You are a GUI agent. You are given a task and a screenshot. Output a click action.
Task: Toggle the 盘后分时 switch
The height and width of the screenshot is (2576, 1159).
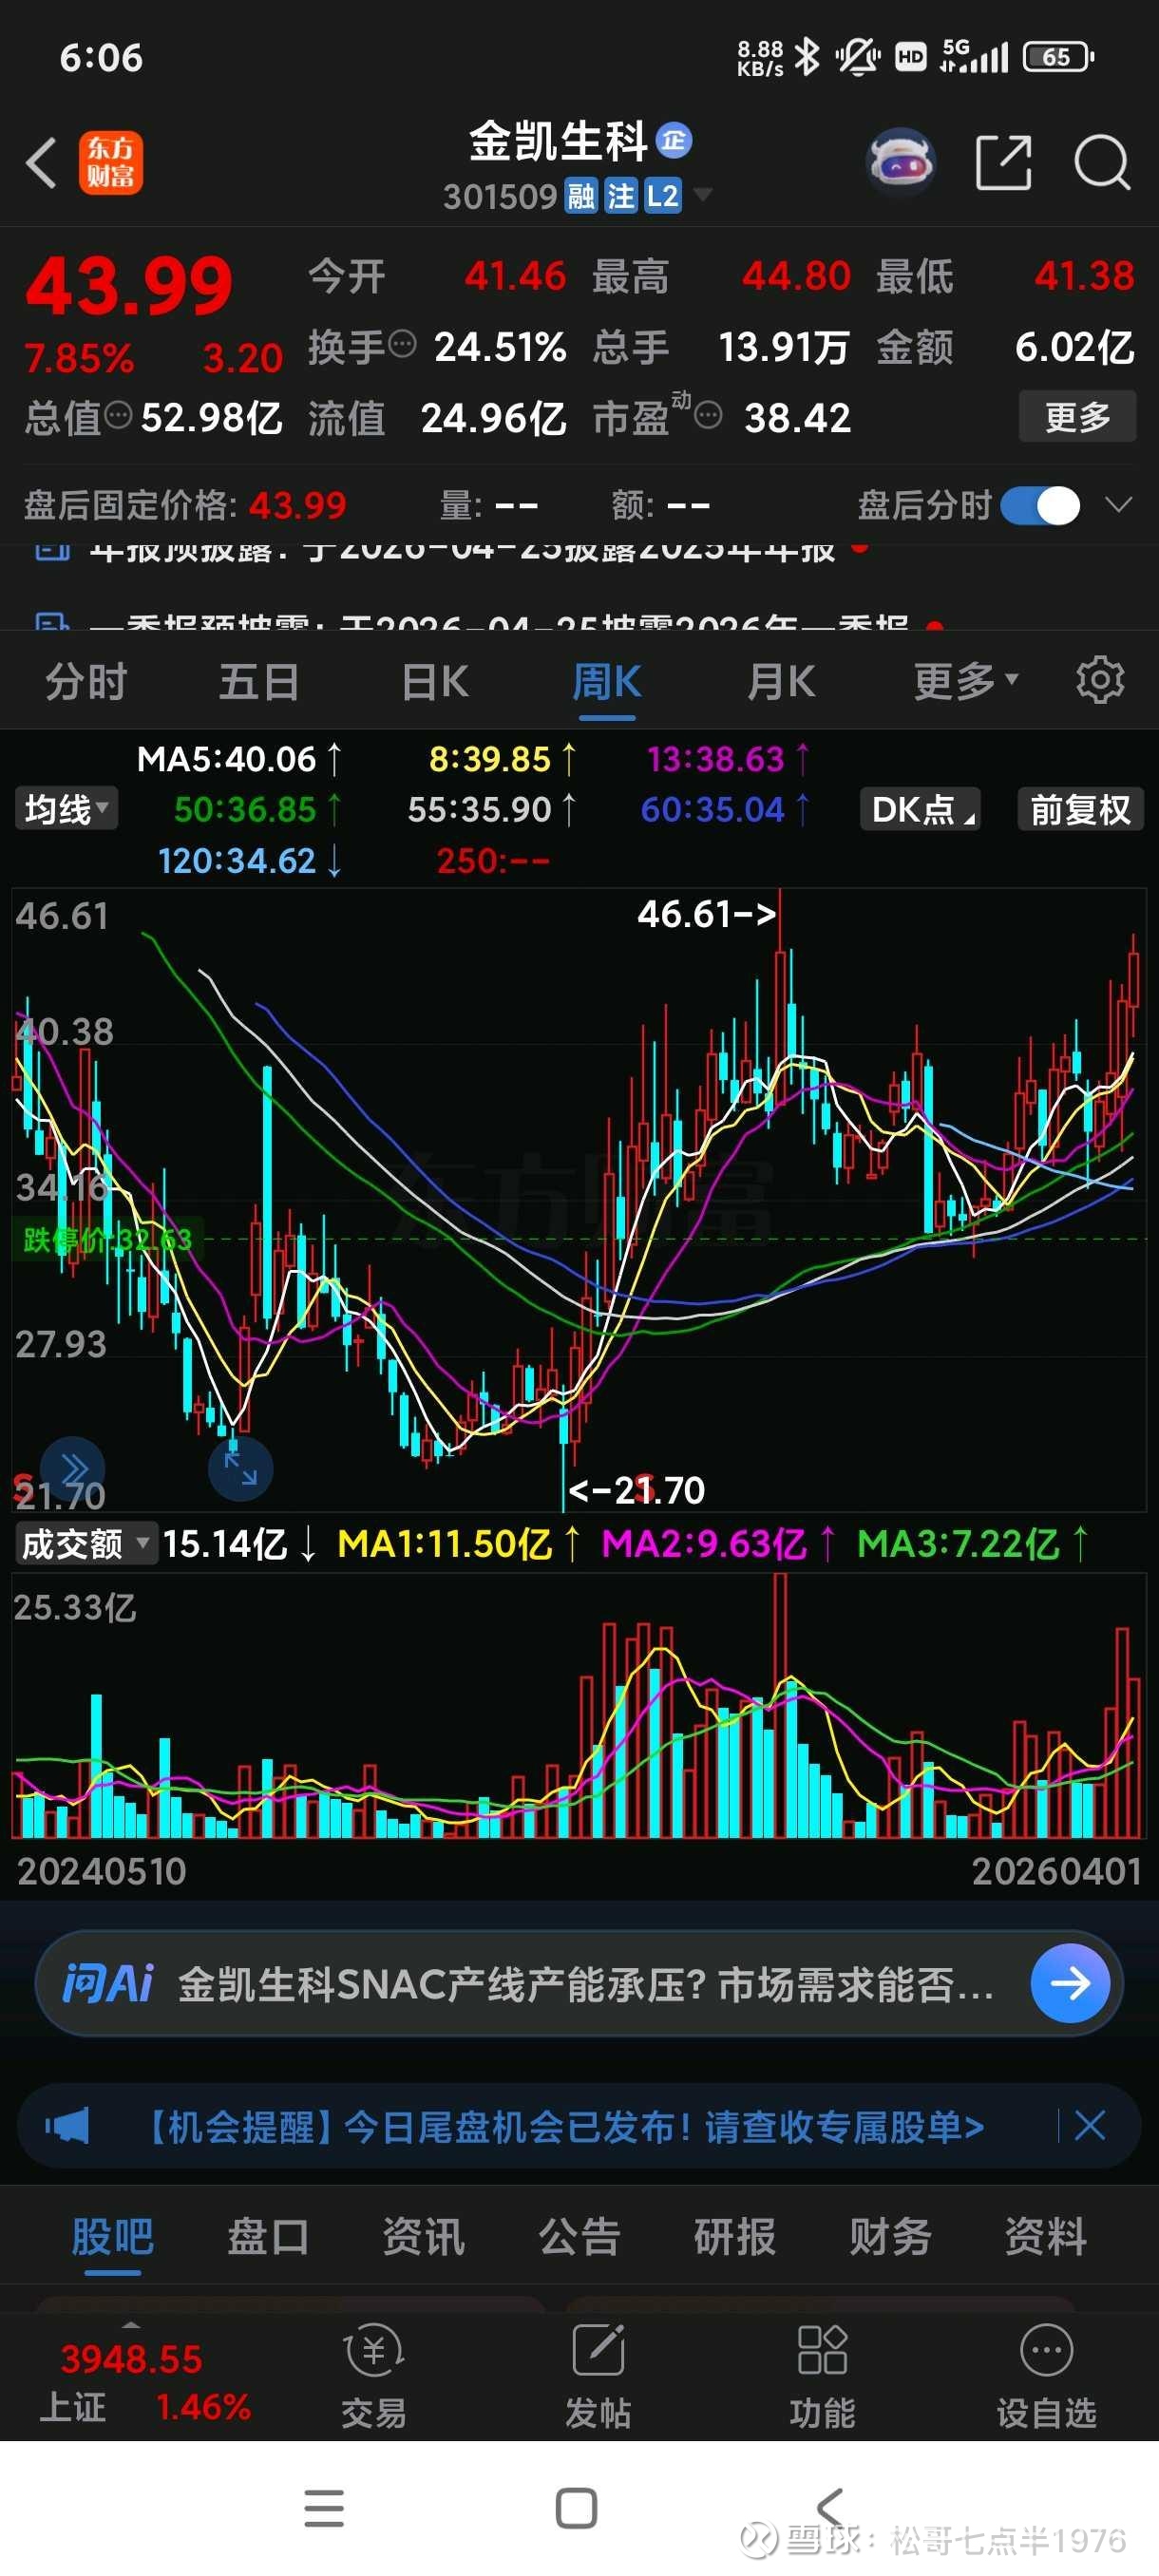(1040, 505)
